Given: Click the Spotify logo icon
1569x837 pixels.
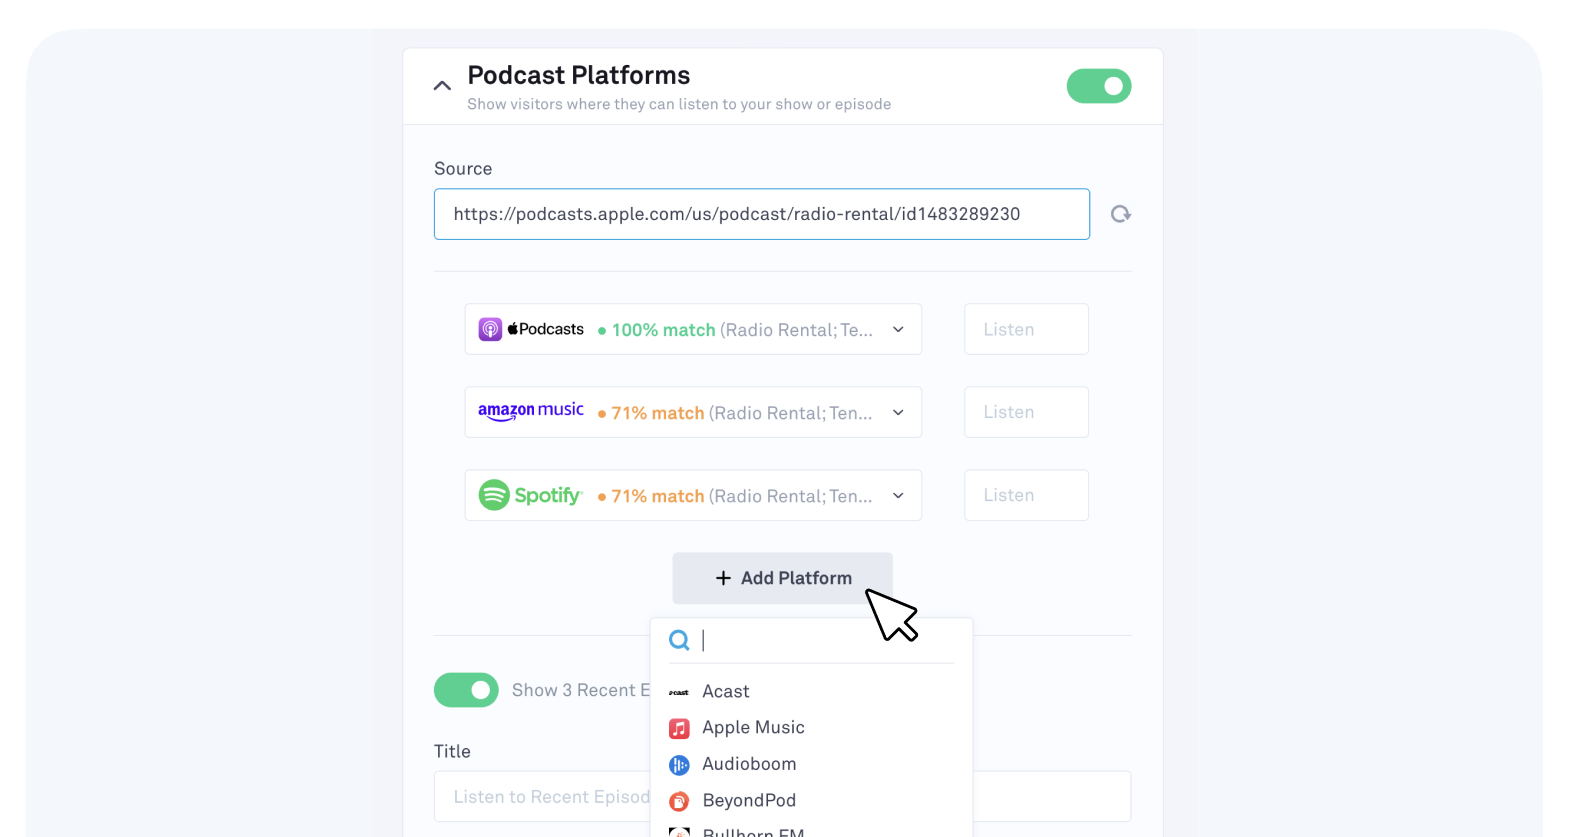Looking at the screenshot, I should [x=494, y=495].
